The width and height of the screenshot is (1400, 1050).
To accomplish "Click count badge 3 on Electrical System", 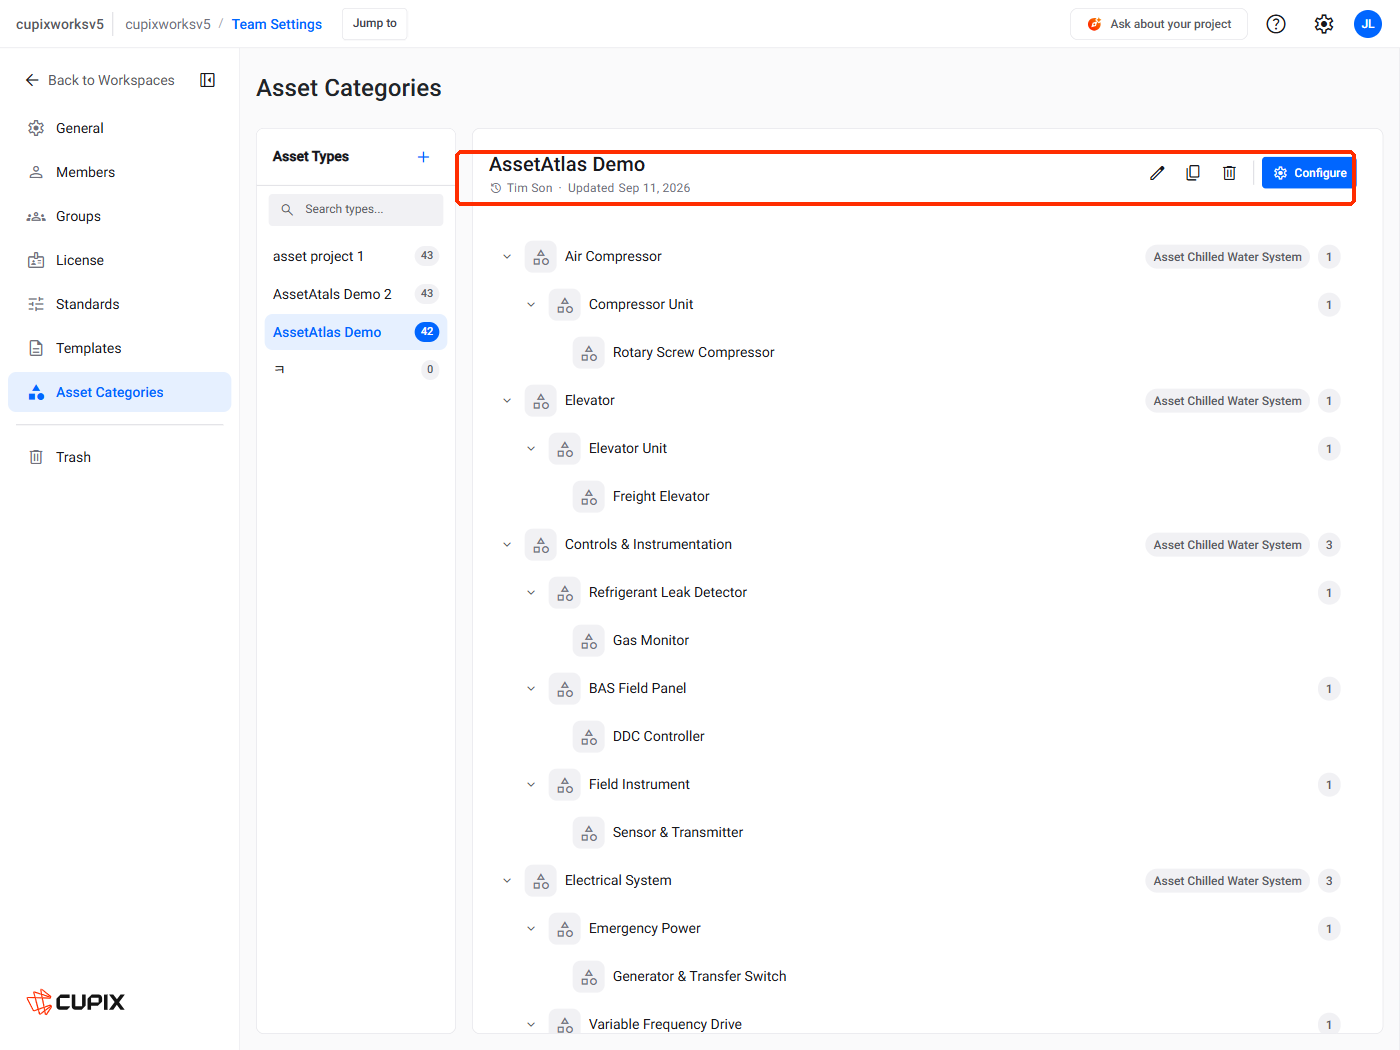I will (1329, 881).
